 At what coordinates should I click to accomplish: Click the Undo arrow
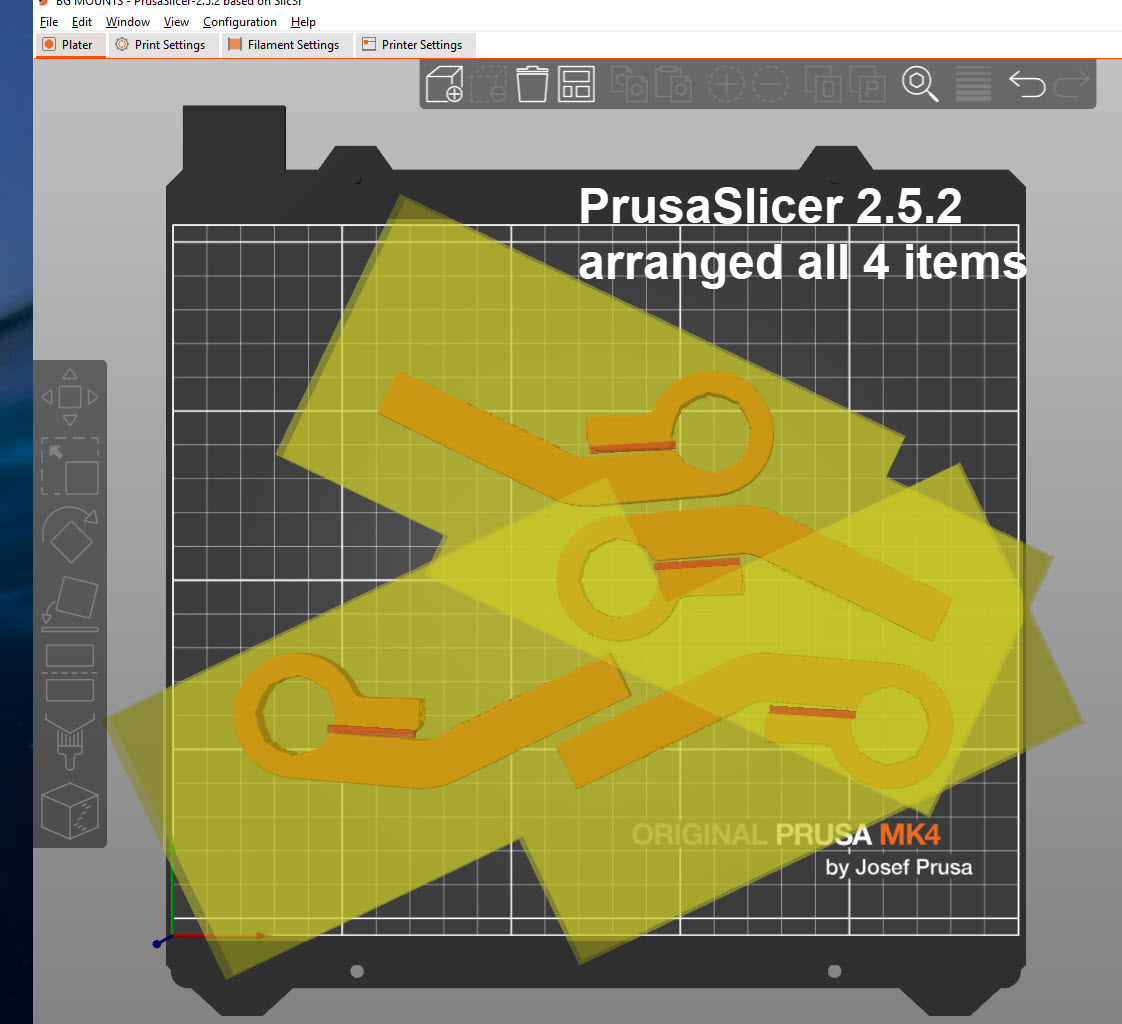[x=1026, y=84]
